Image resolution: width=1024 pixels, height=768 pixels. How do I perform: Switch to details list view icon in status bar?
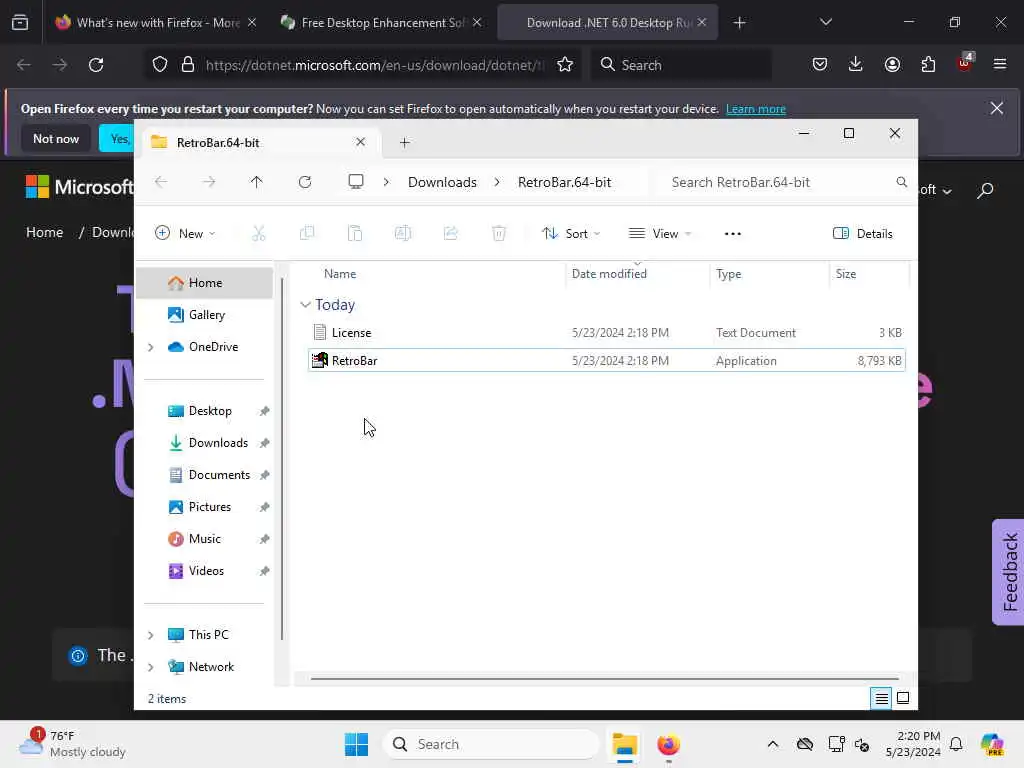point(881,699)
